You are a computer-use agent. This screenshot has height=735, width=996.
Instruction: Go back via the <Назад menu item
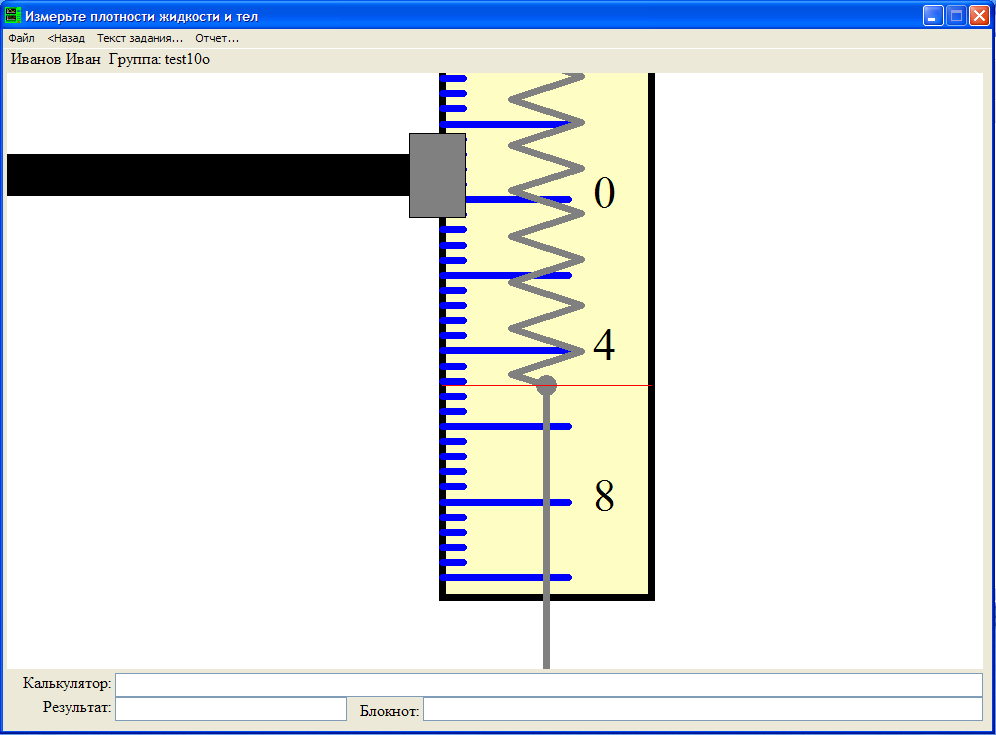66,38
